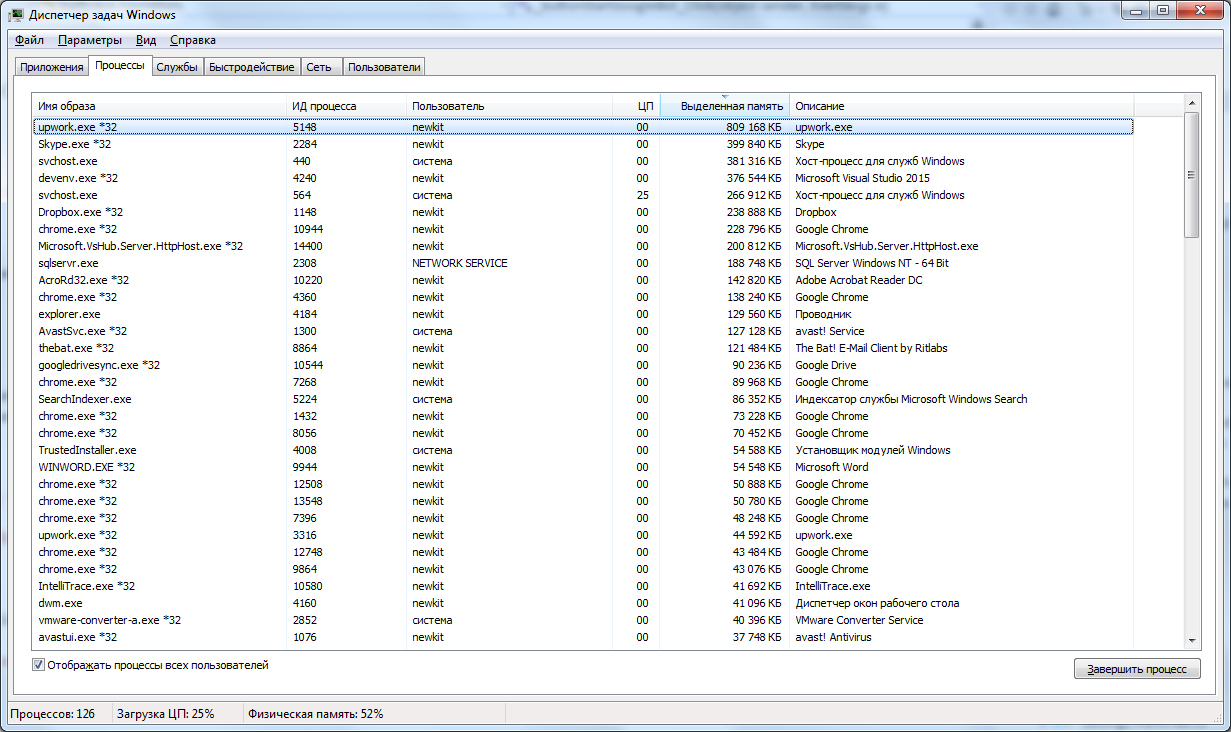Sort by Описание column header
This screenshot has height=732, width=1231.
tap(962, 106)
